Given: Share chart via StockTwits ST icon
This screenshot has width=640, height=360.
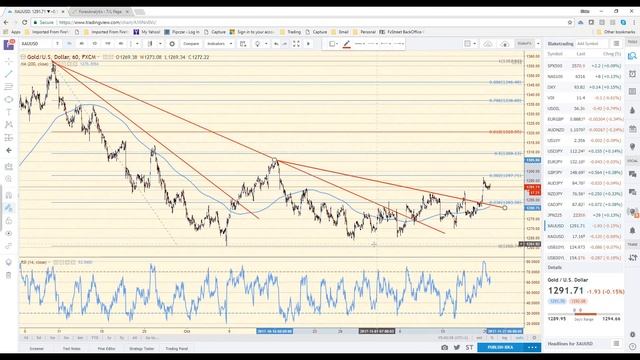Looking at the screenshot, I should coord(469,347).
